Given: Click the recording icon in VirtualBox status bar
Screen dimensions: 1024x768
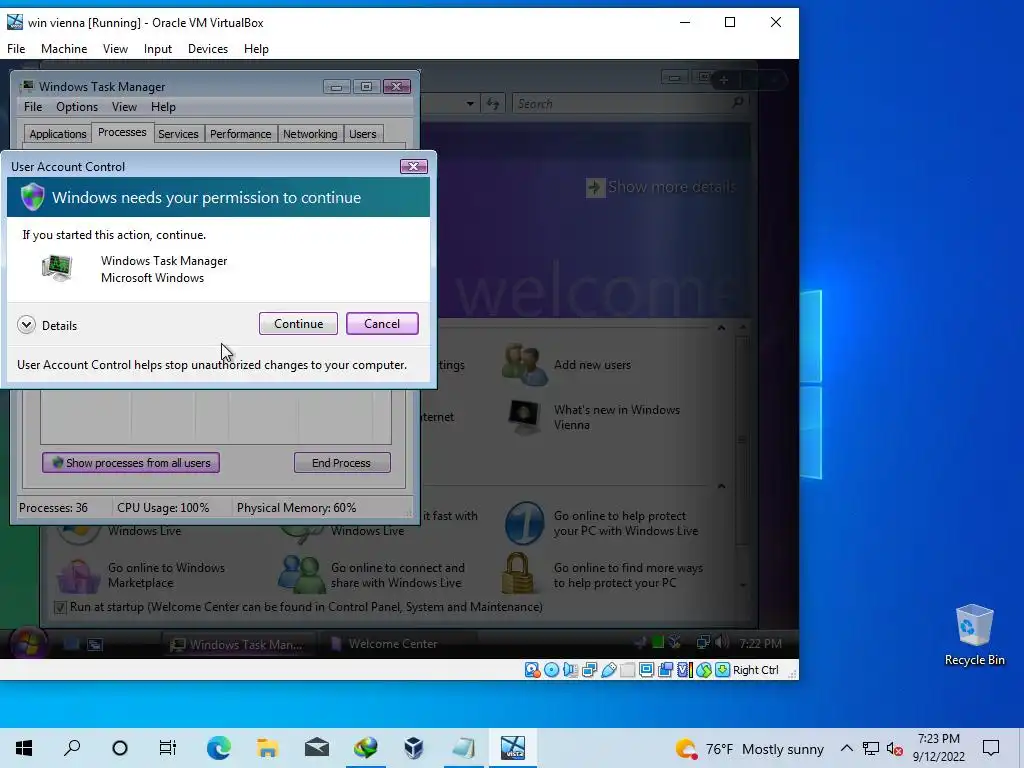Looking at the screenshot, I should (x=665, y=670).
